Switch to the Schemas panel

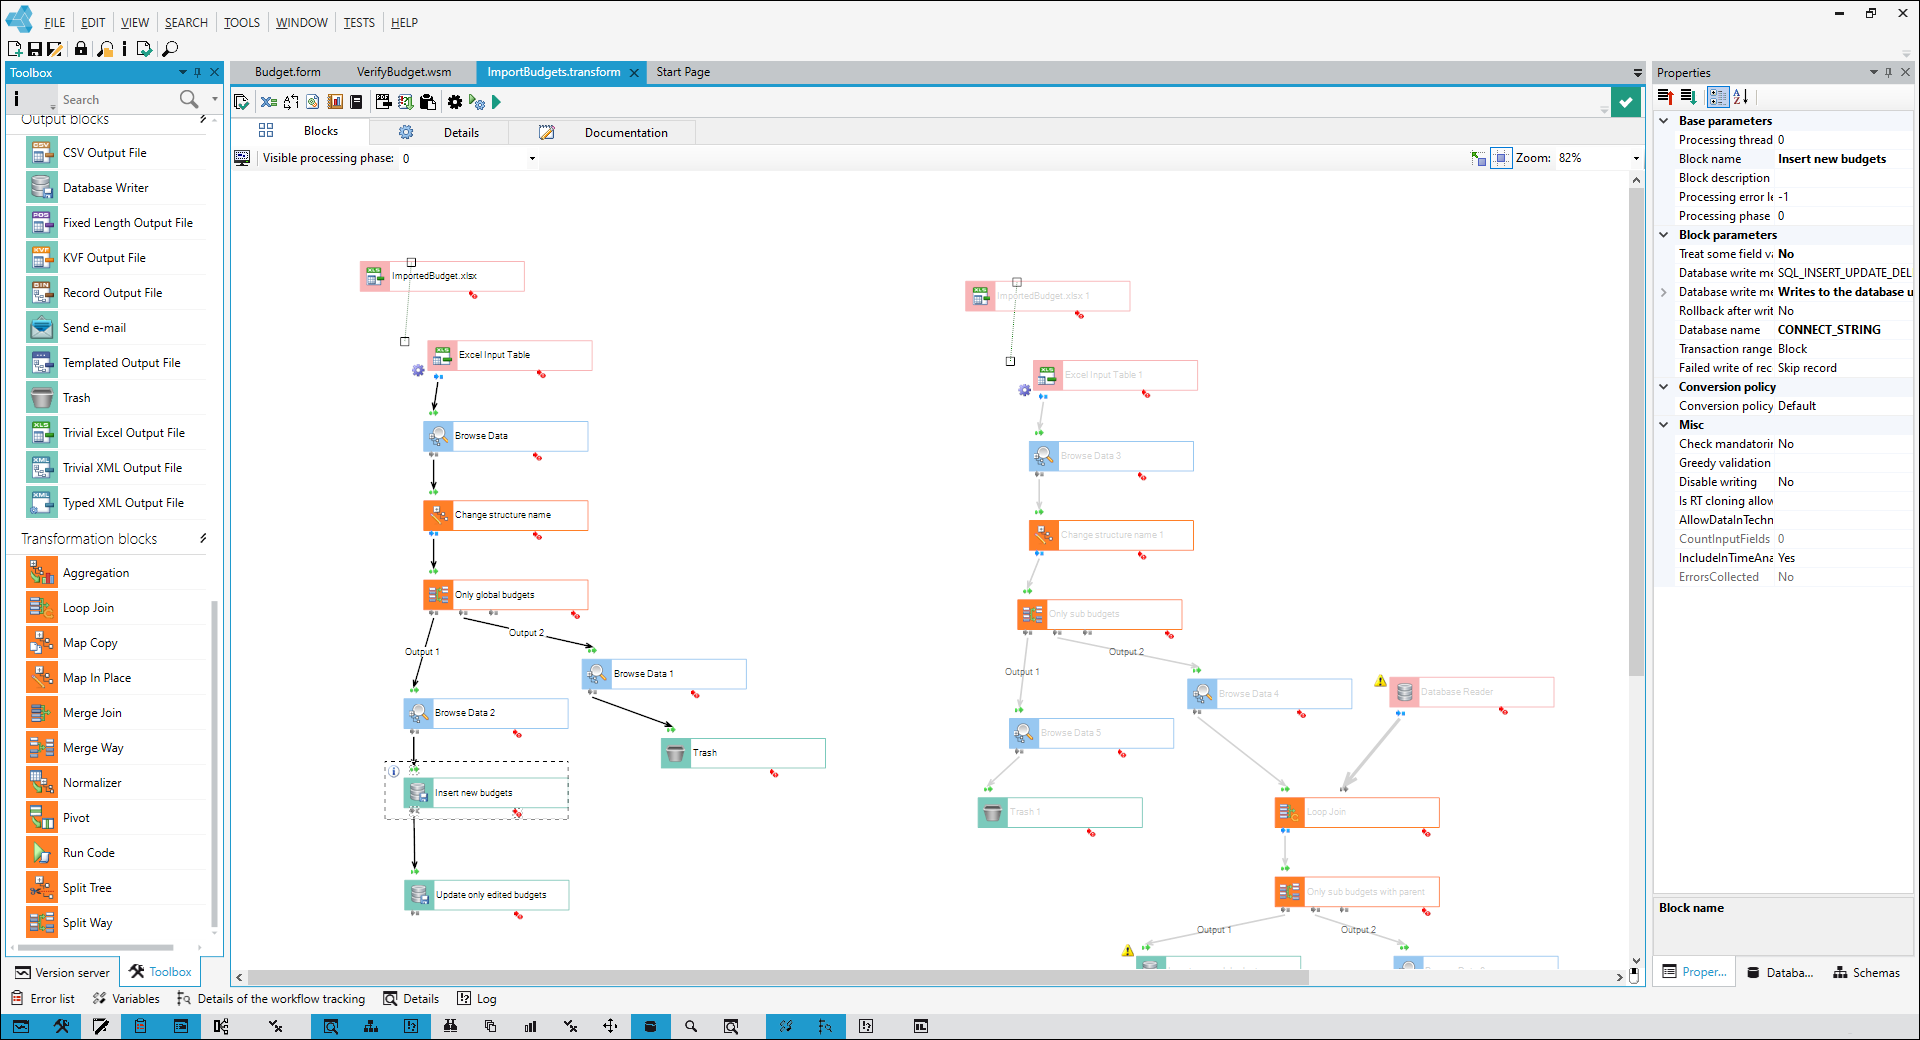[x=1866, y=972]
